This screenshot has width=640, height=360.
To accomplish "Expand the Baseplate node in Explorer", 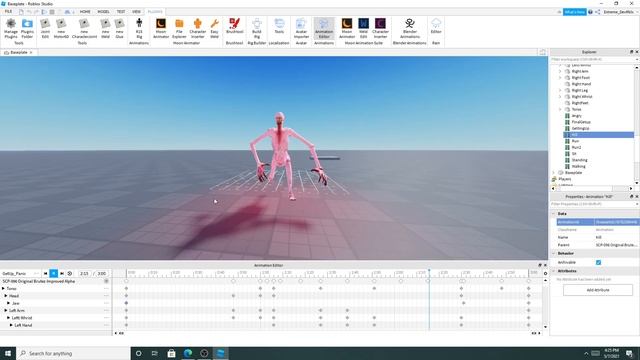I will (x=554, y=173).
